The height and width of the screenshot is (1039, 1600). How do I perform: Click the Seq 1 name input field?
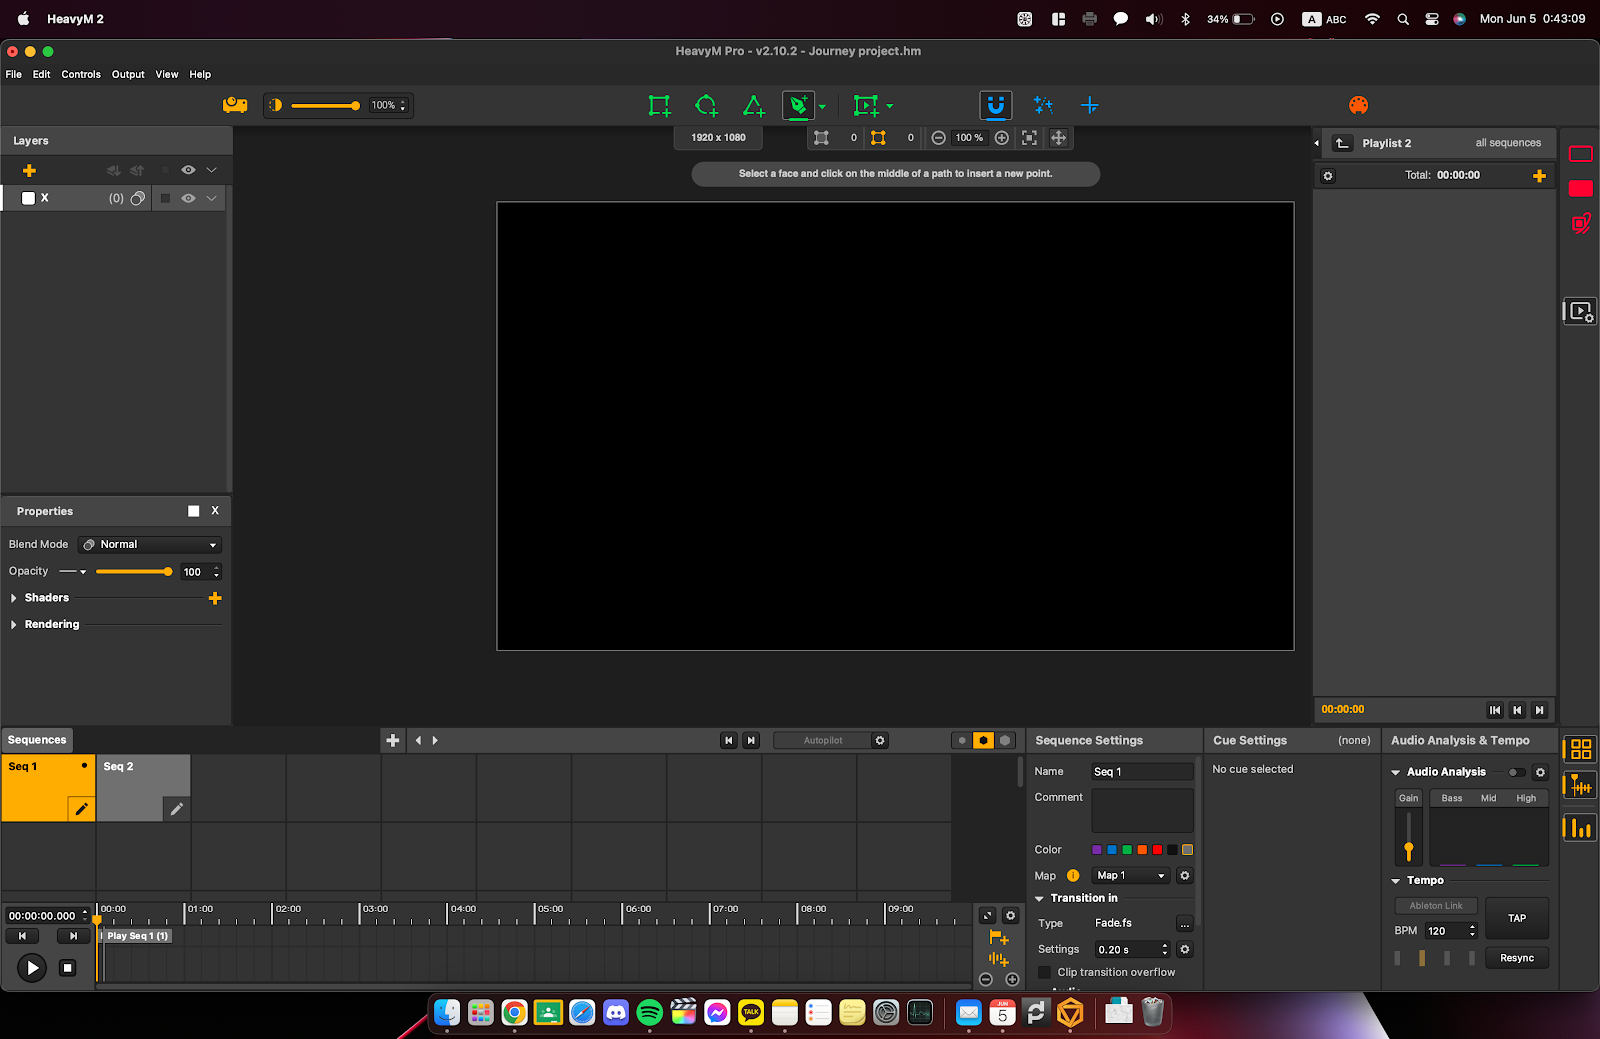pyautogui.click(x=1142, y=772)
